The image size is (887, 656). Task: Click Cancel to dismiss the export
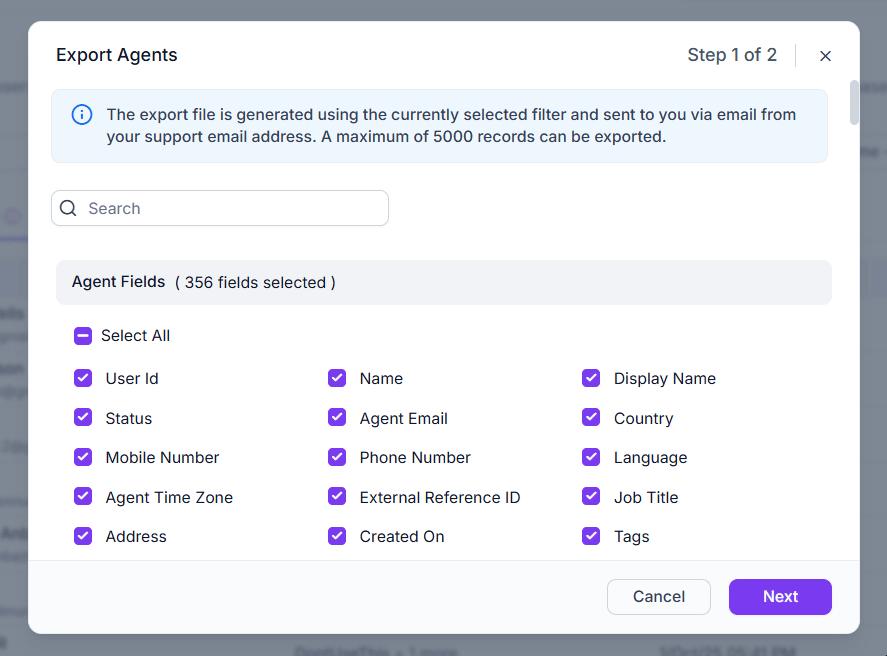pos(658,597)
